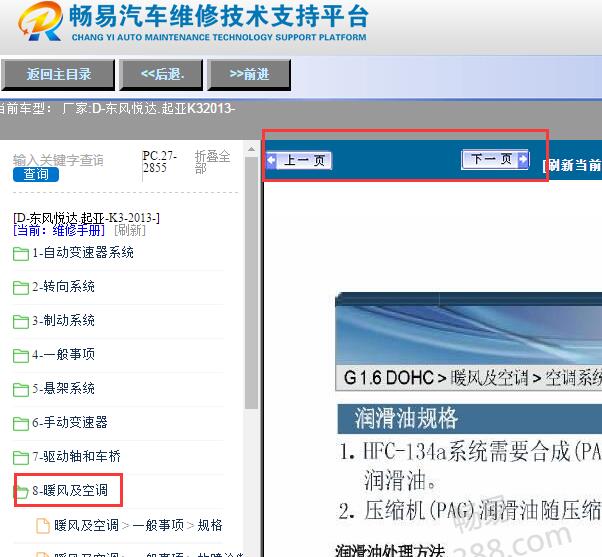Click the [刷新] link under the vehicle name
Viewport: 602px width, 557px height.
130,230
